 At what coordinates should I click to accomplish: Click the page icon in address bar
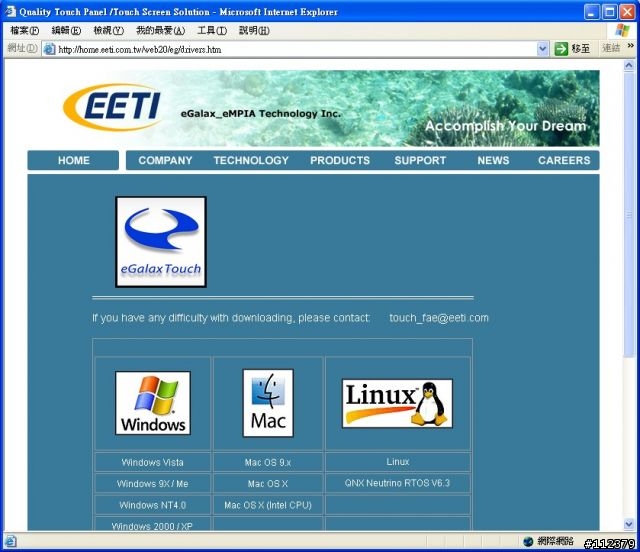(x=49, y=49)
